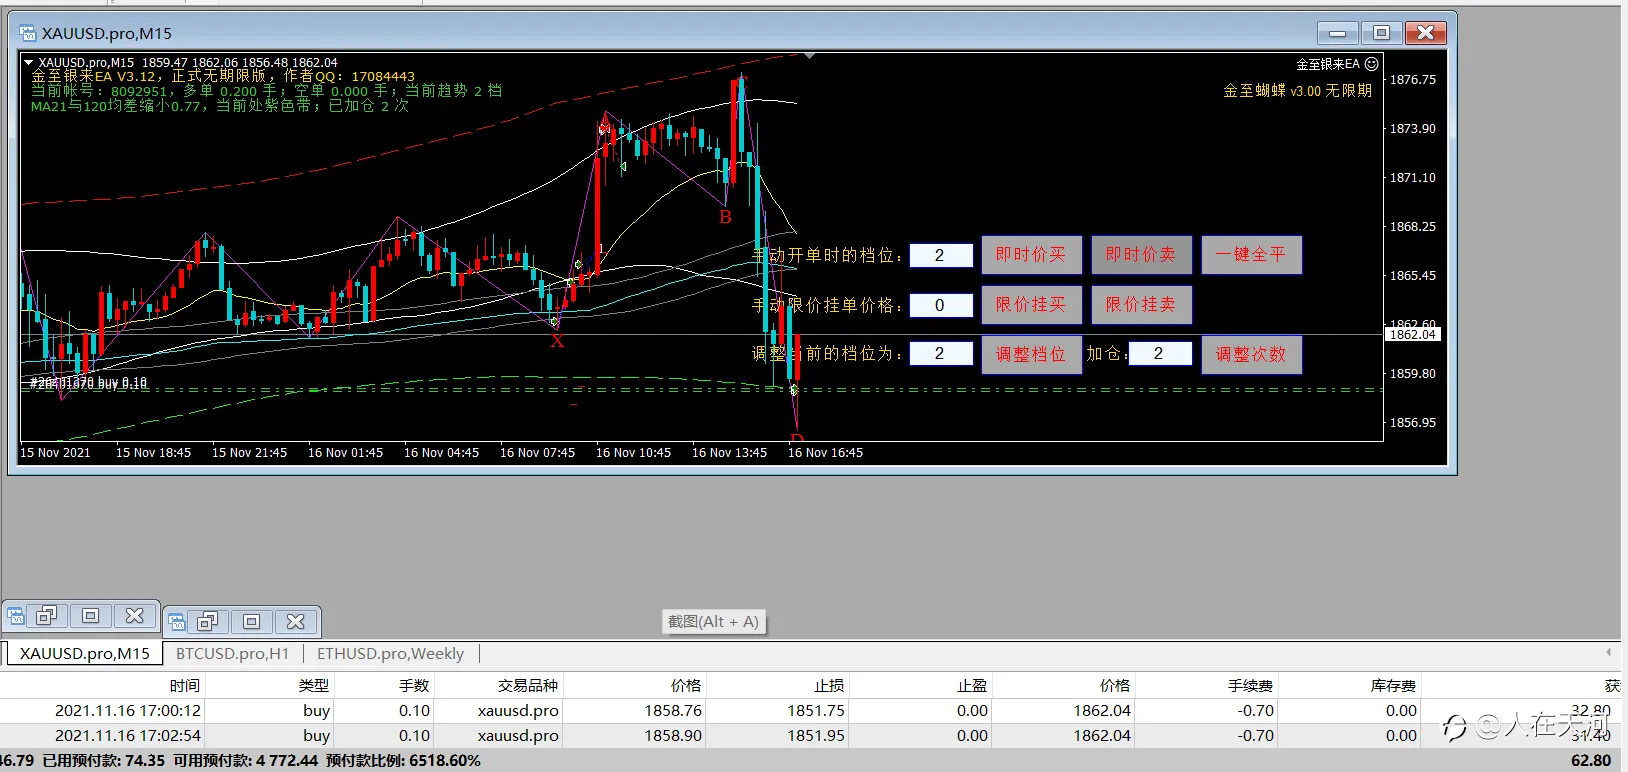Select the order dated 2021.11.16 17:02:54

tap(810, 735)
